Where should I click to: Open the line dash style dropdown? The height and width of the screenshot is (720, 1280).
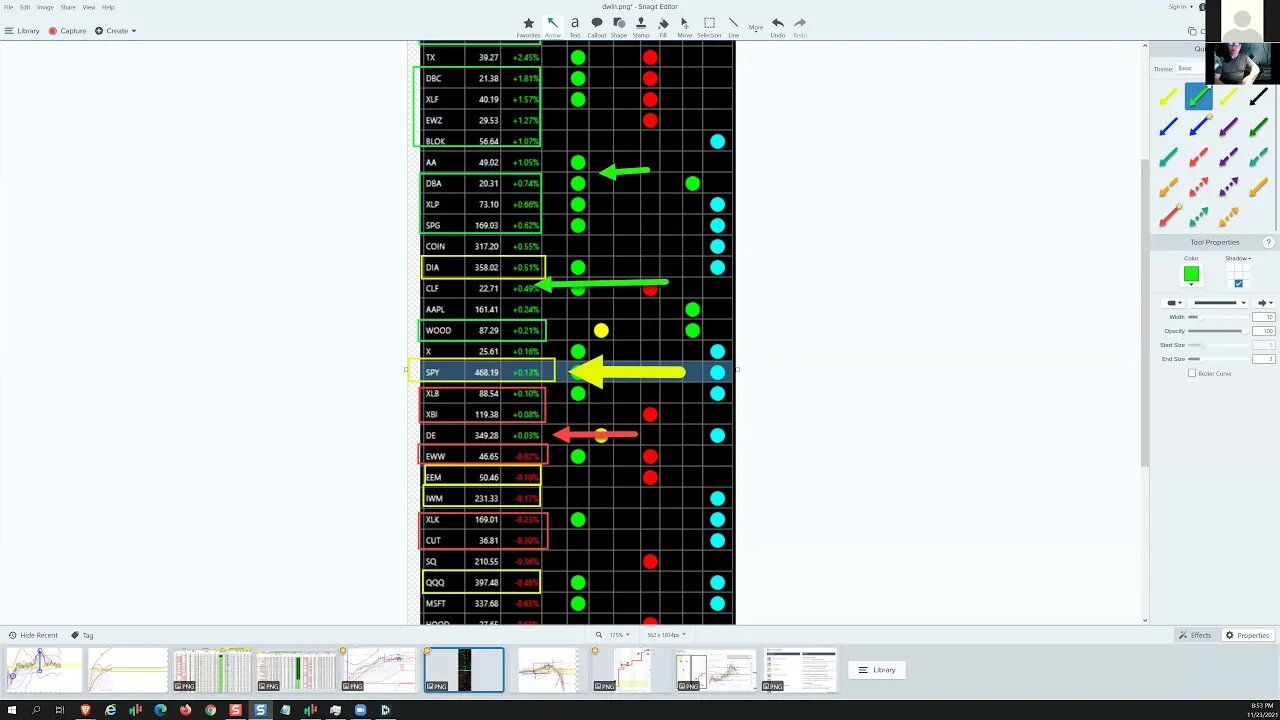click(1220, 302)
